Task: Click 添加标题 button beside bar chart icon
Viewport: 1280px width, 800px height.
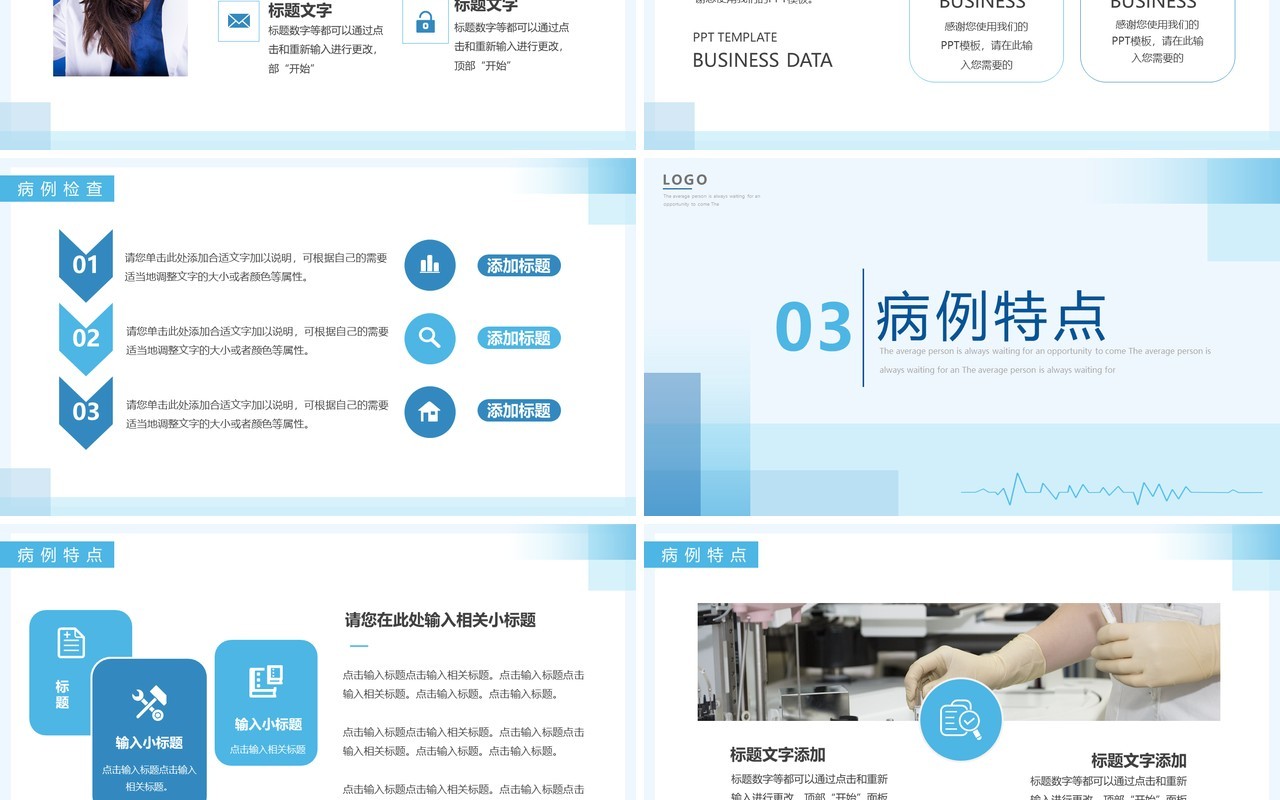Action: point(519,266)
